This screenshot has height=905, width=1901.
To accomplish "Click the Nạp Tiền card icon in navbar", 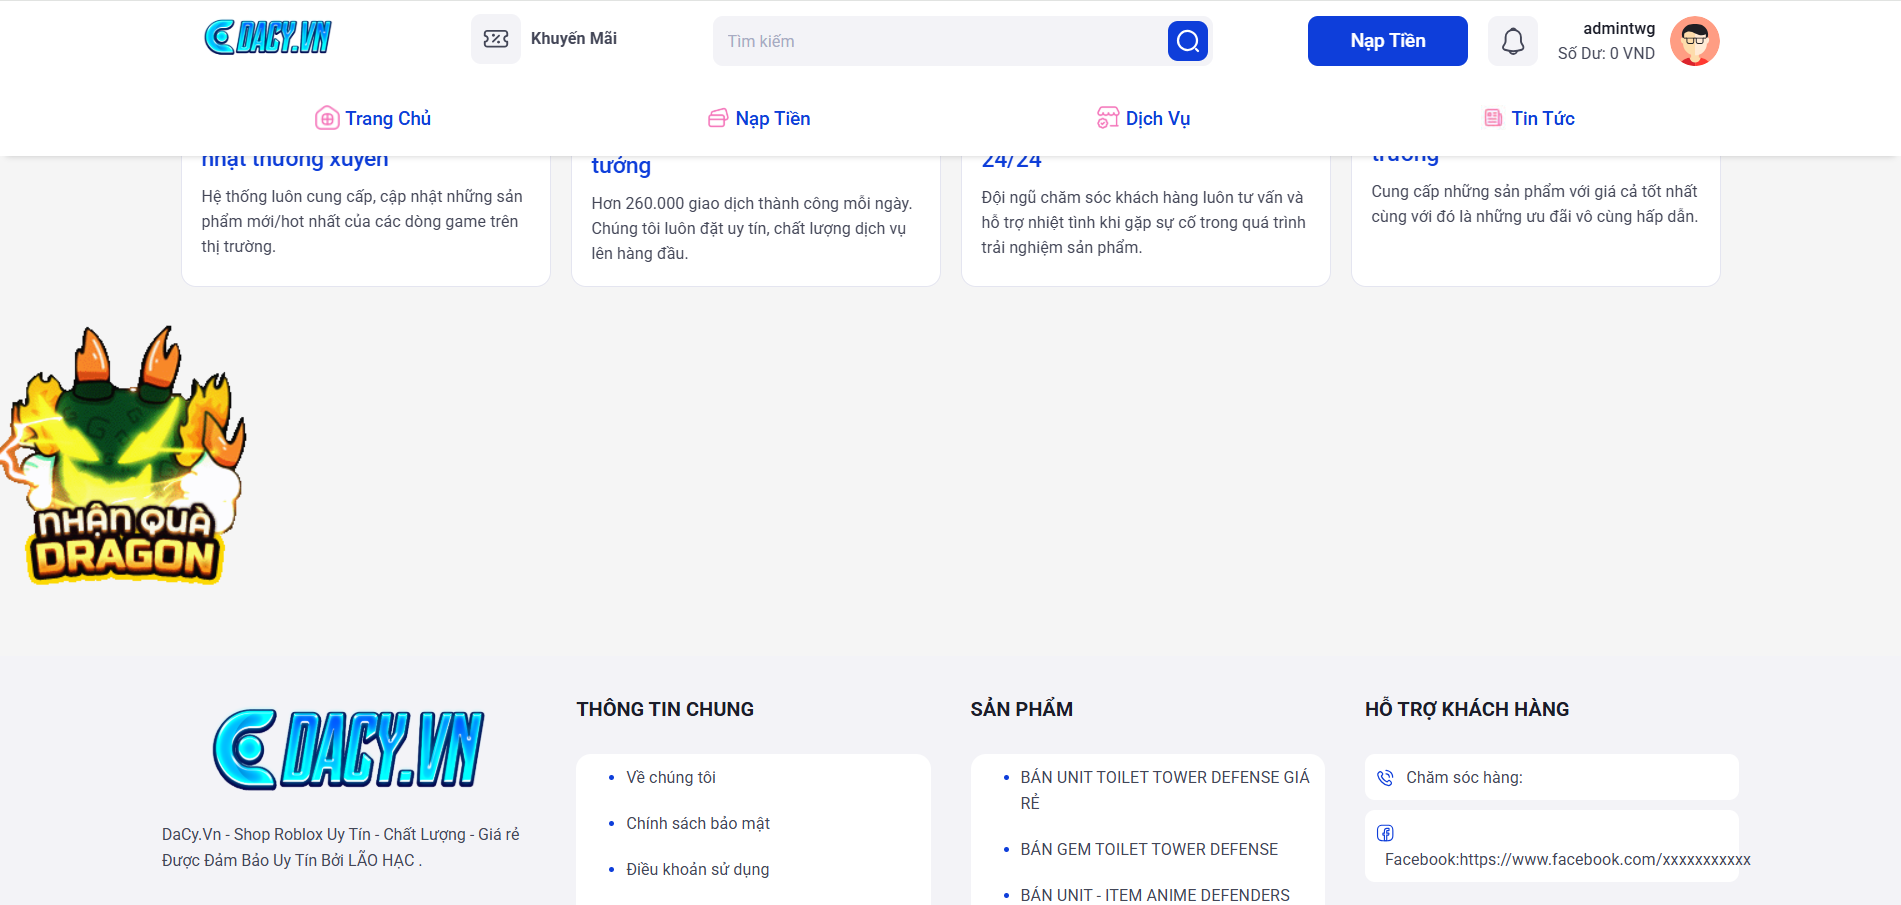I will (x=718, y=119).
